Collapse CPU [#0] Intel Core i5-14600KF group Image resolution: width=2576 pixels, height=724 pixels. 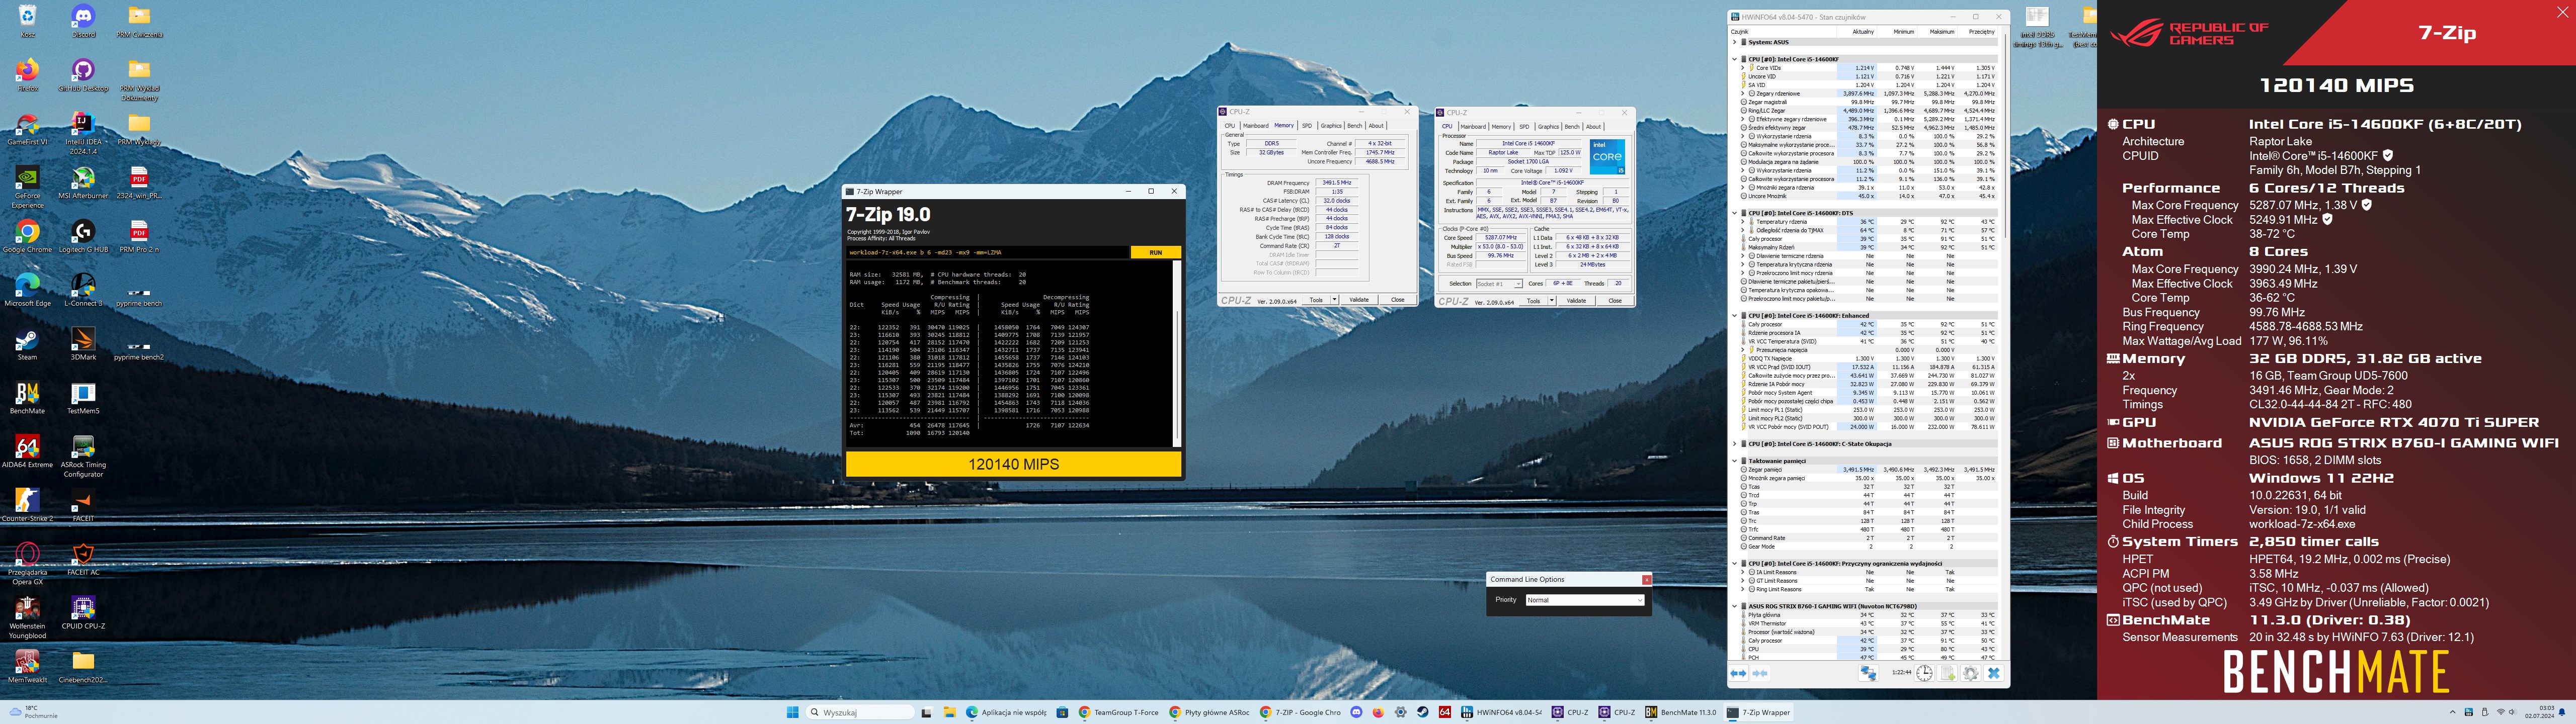1735,59
